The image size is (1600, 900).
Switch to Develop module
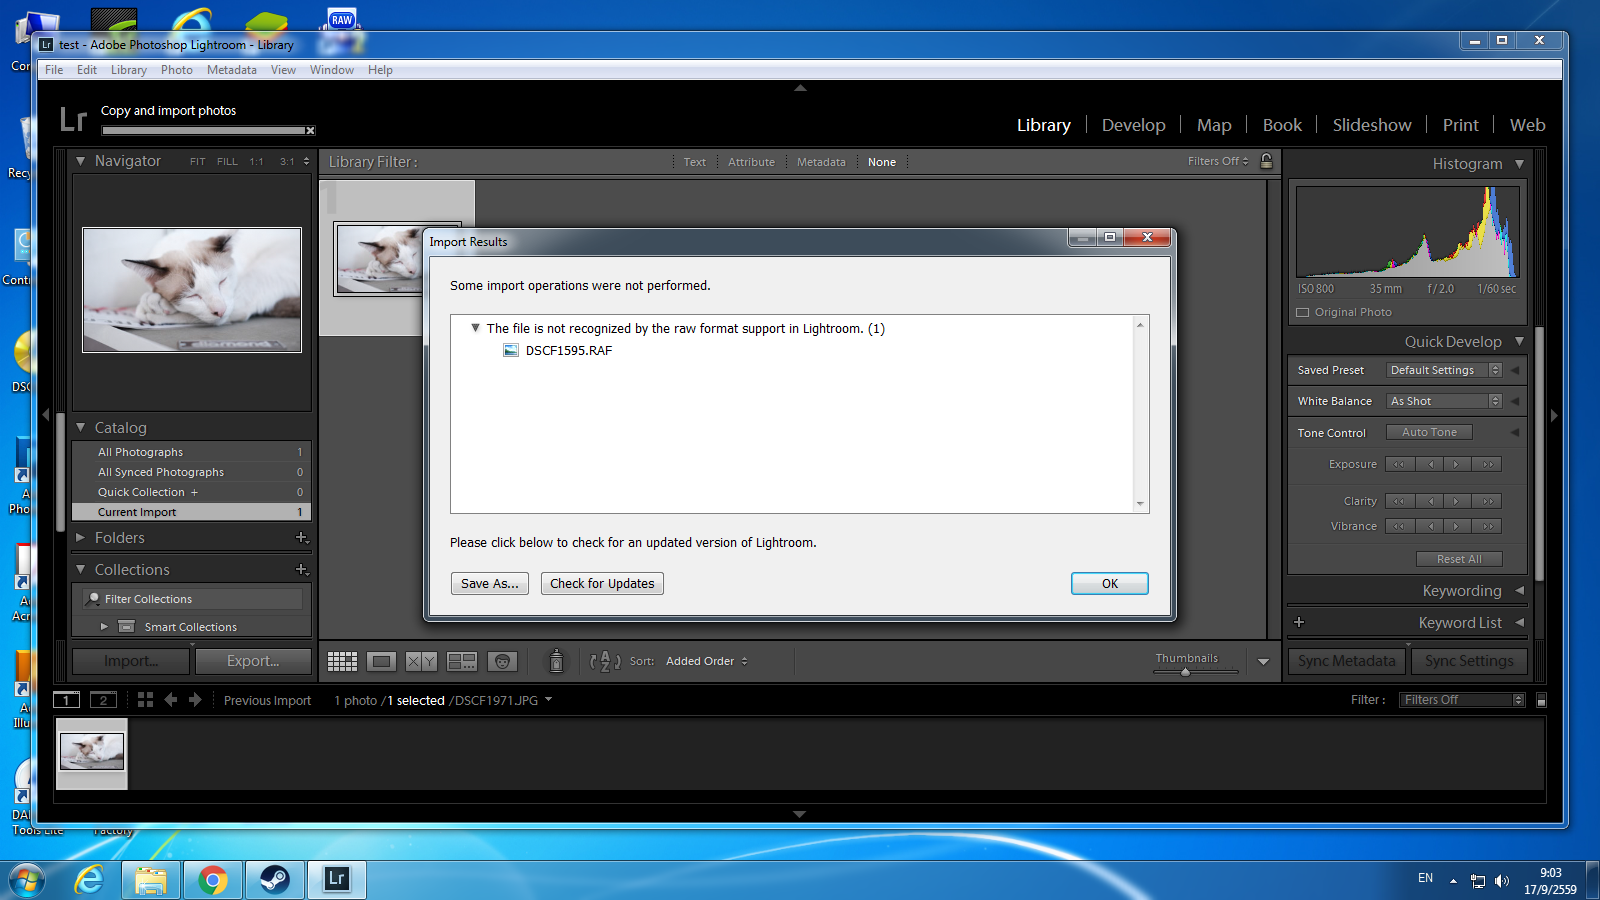click(1133, 125)
